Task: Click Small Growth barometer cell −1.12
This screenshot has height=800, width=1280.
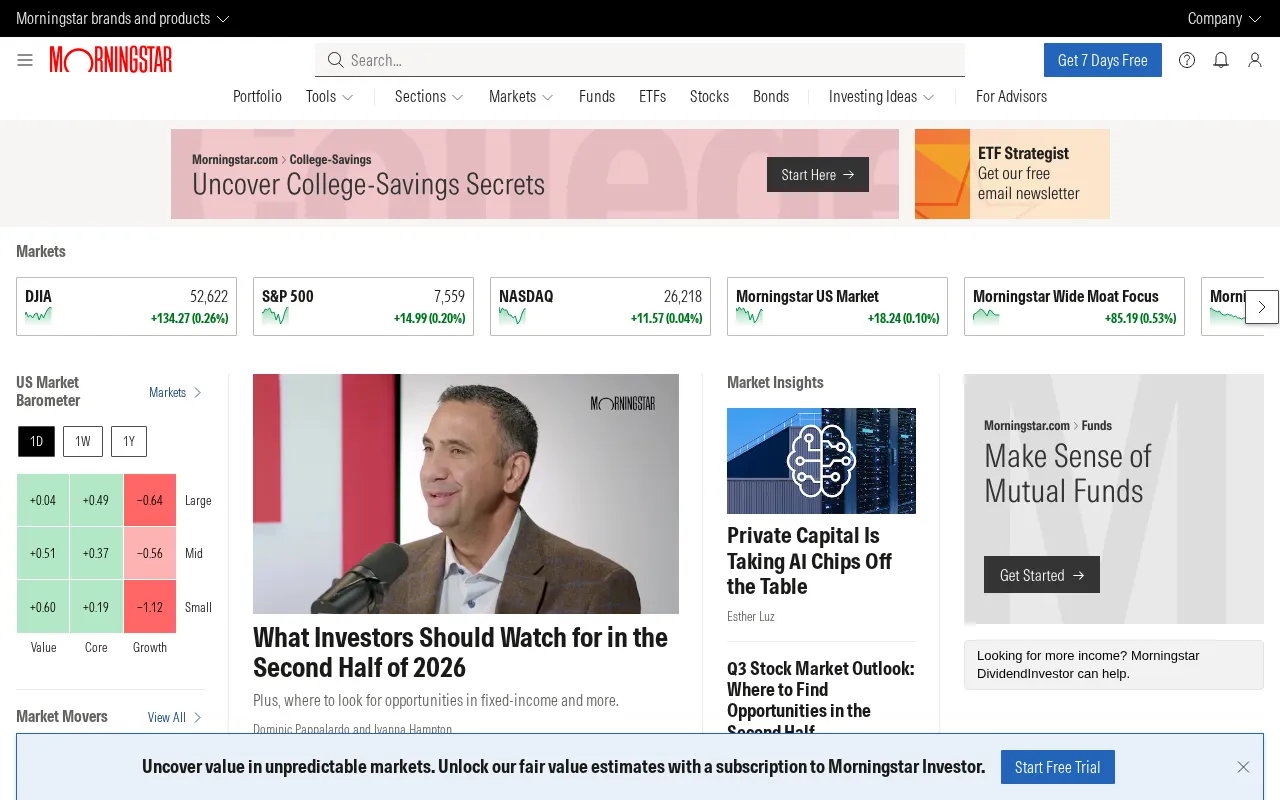Action: click(x=150, y=607)
